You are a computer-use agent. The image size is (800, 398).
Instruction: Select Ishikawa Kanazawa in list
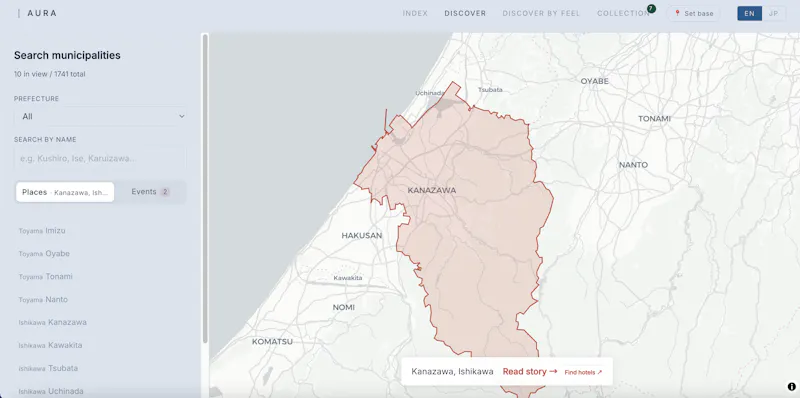tap(53, 322)
